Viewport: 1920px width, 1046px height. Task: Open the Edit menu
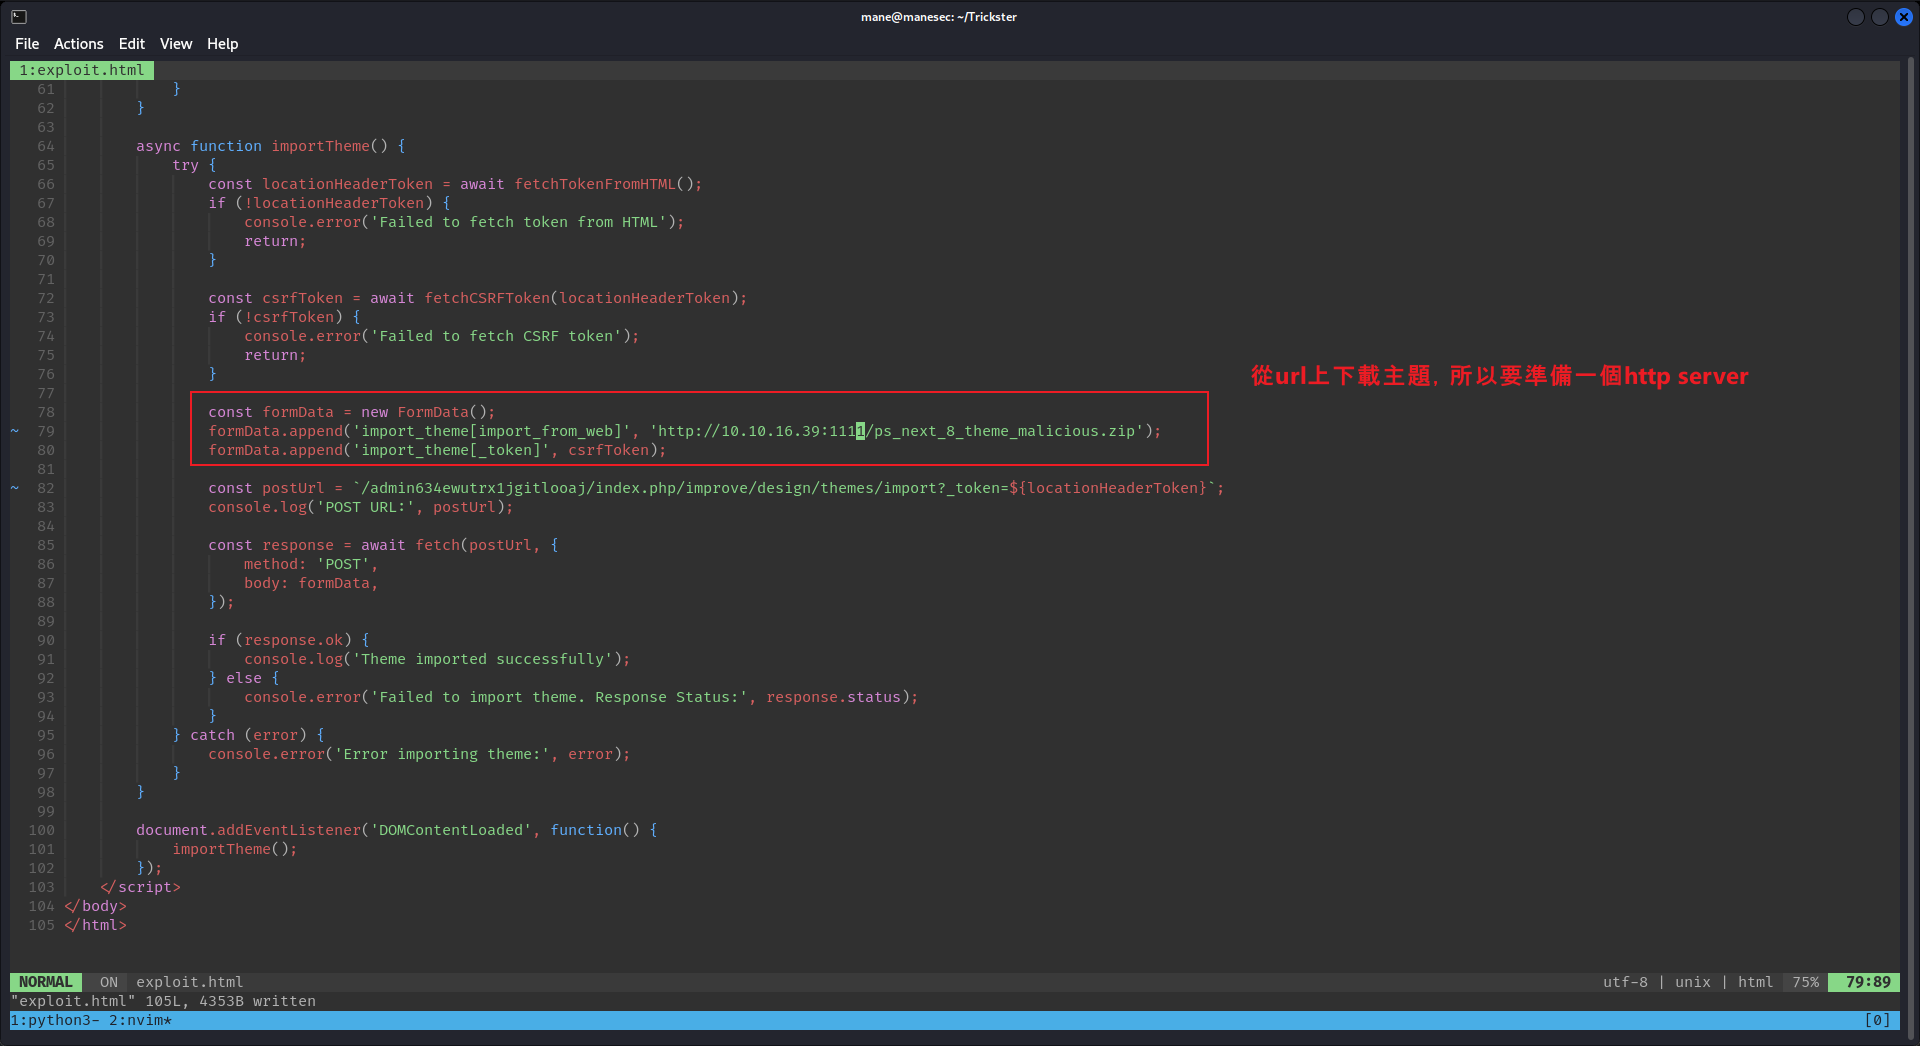tap(131, 44)
